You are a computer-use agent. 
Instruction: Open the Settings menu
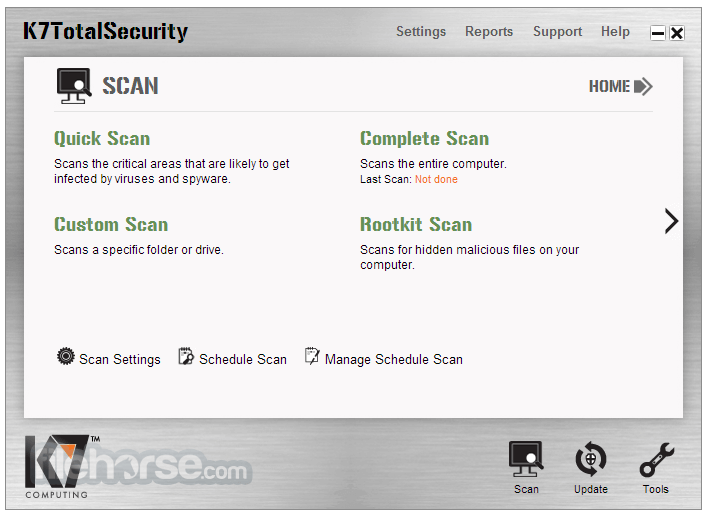pyautogui.click(x=421, y=32)
